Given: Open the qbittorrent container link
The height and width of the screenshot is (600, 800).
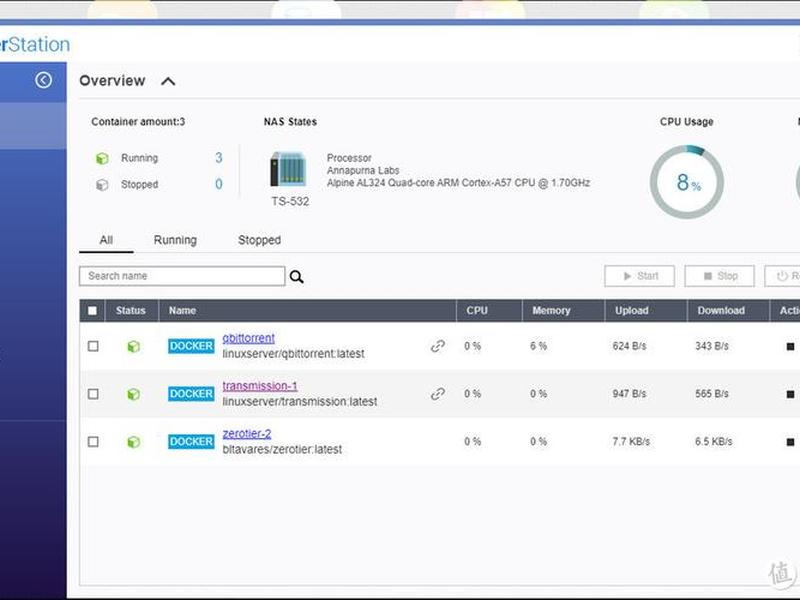Looking at the screenshot, I should pyautogui.click(x=248, y=338).
